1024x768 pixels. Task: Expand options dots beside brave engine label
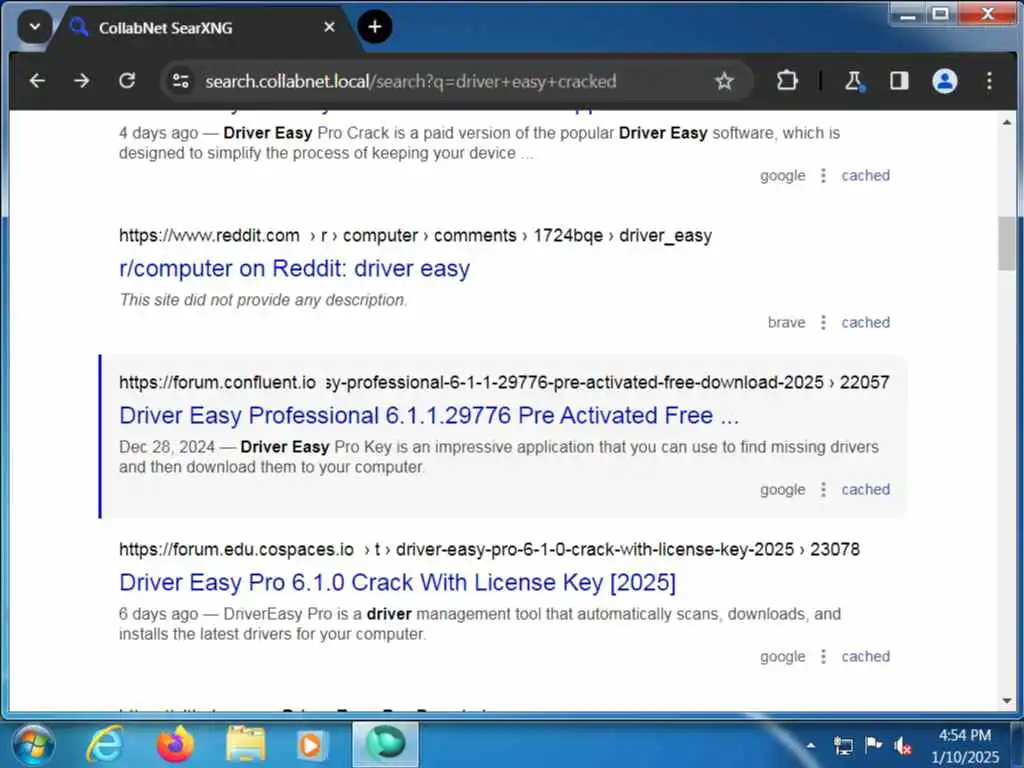point(823,322)
